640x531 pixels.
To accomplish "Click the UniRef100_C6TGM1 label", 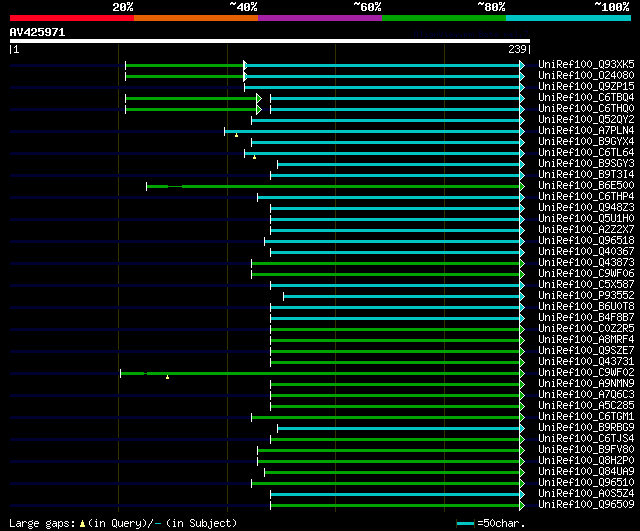I will (x=586, y=417).
